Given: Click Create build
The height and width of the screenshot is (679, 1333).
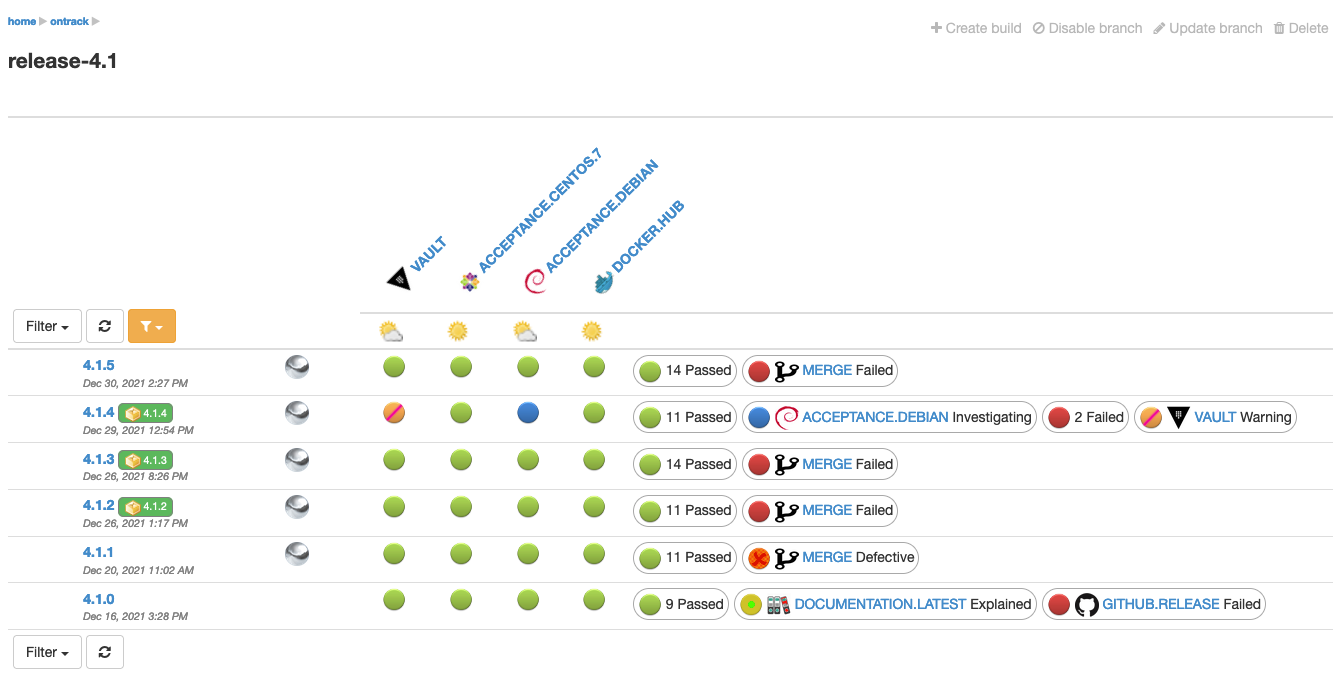Looking at the screenshot, I should coord(976,28).
